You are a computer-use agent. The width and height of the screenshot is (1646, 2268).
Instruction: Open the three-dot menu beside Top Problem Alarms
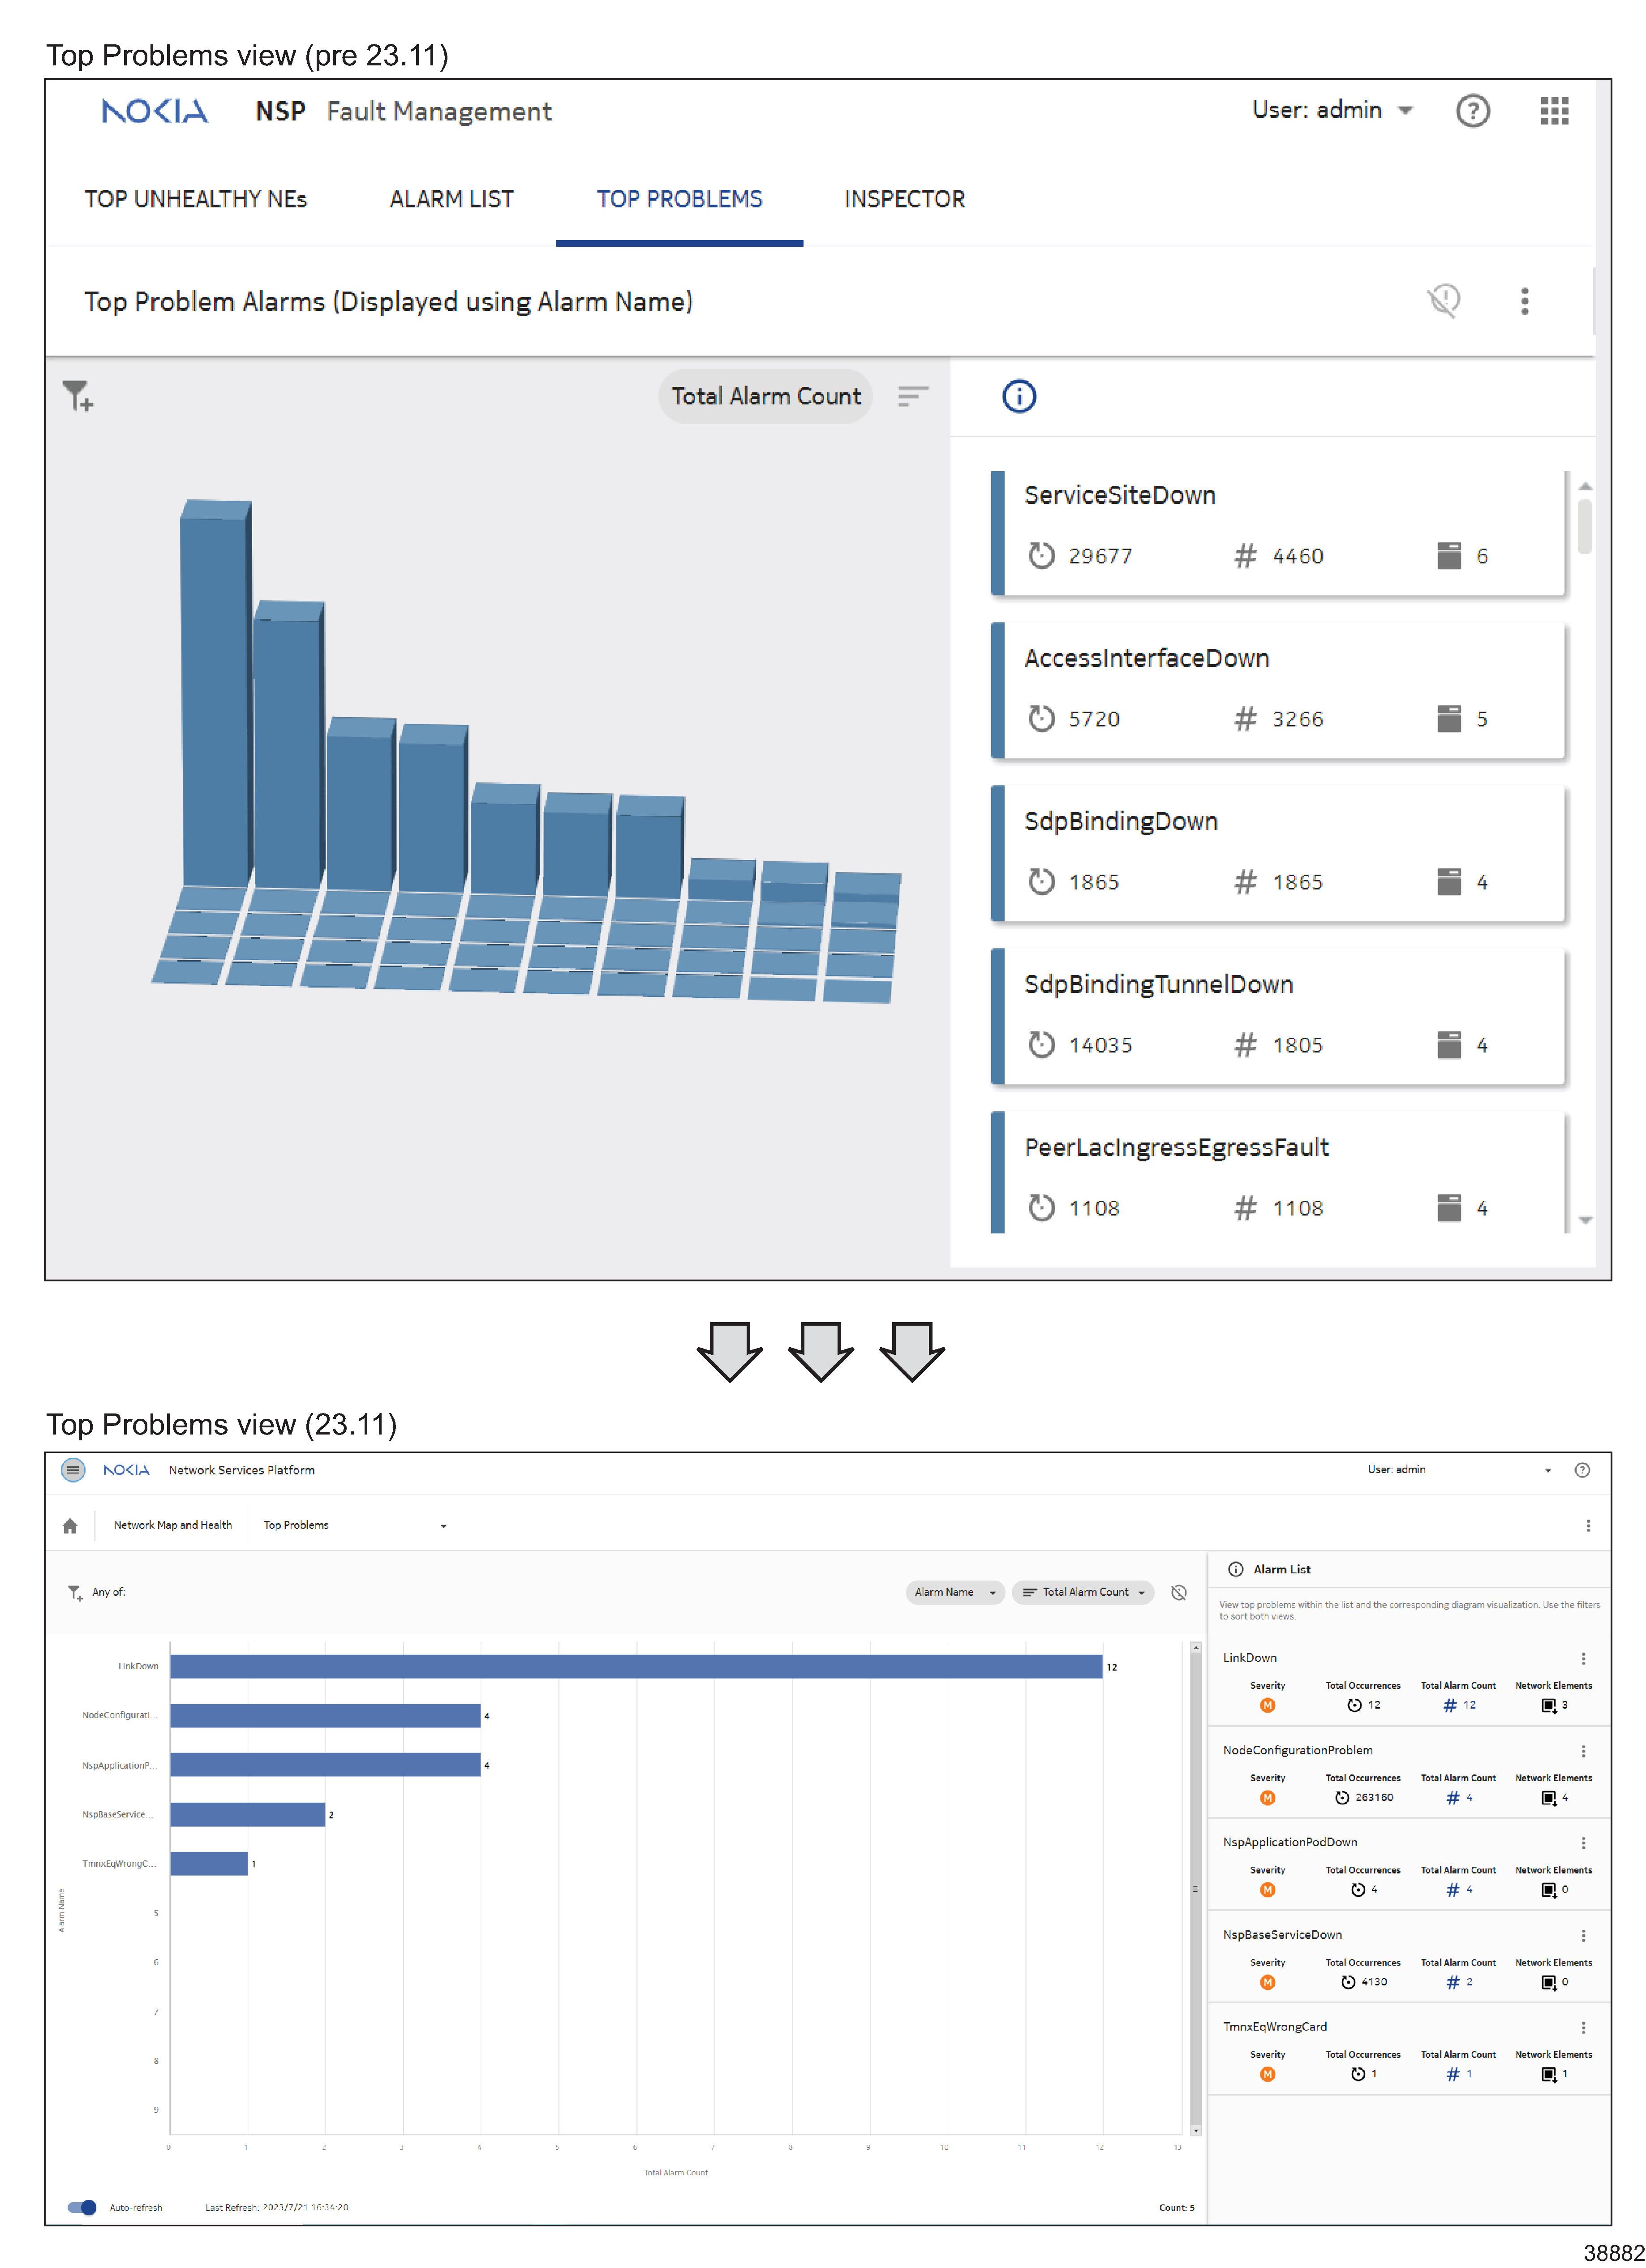click(1524, 301)
